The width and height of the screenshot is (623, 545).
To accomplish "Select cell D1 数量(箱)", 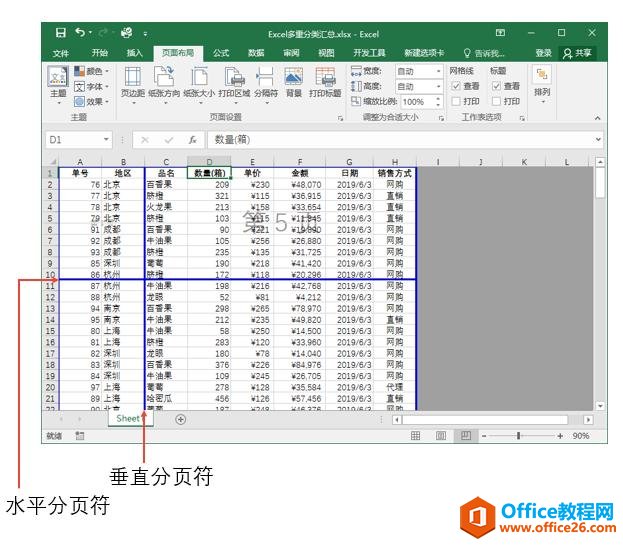I will (x=209, y=173).
